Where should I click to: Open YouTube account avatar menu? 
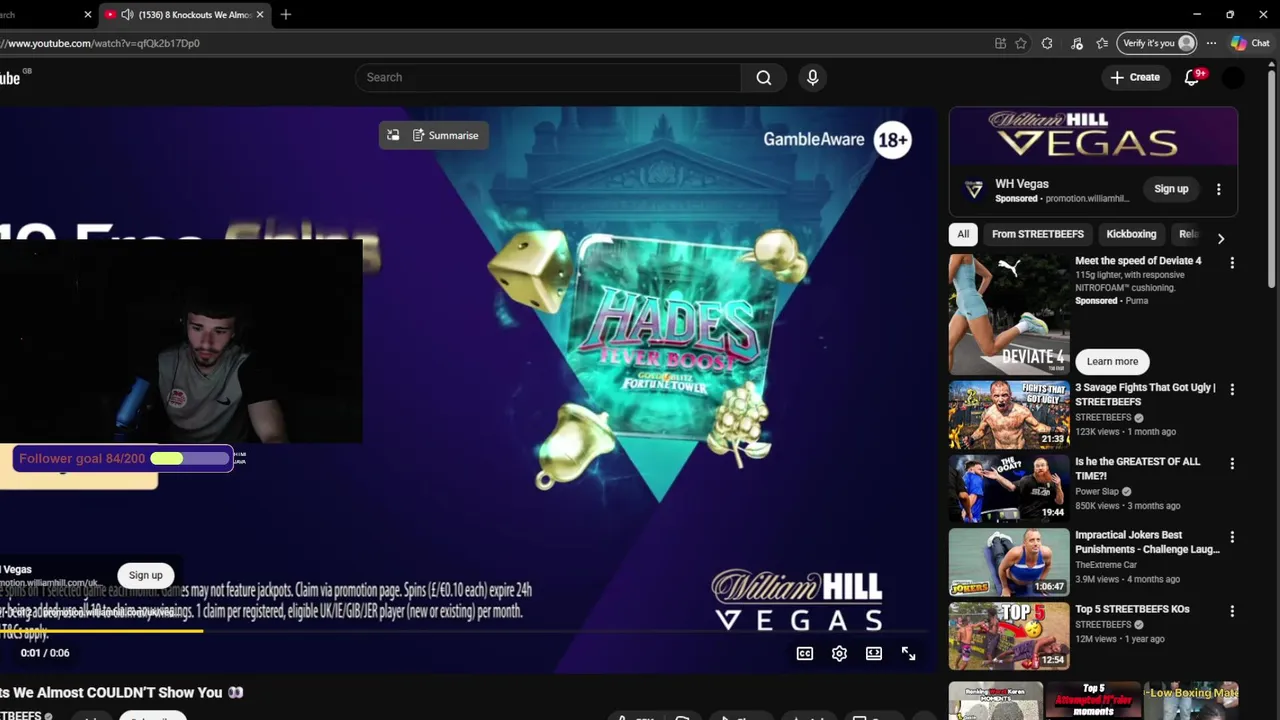1233,77
